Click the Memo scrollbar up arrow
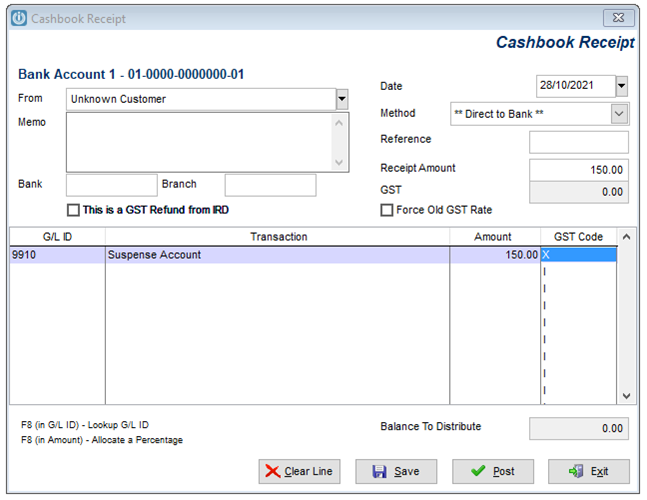 [339, 123]
